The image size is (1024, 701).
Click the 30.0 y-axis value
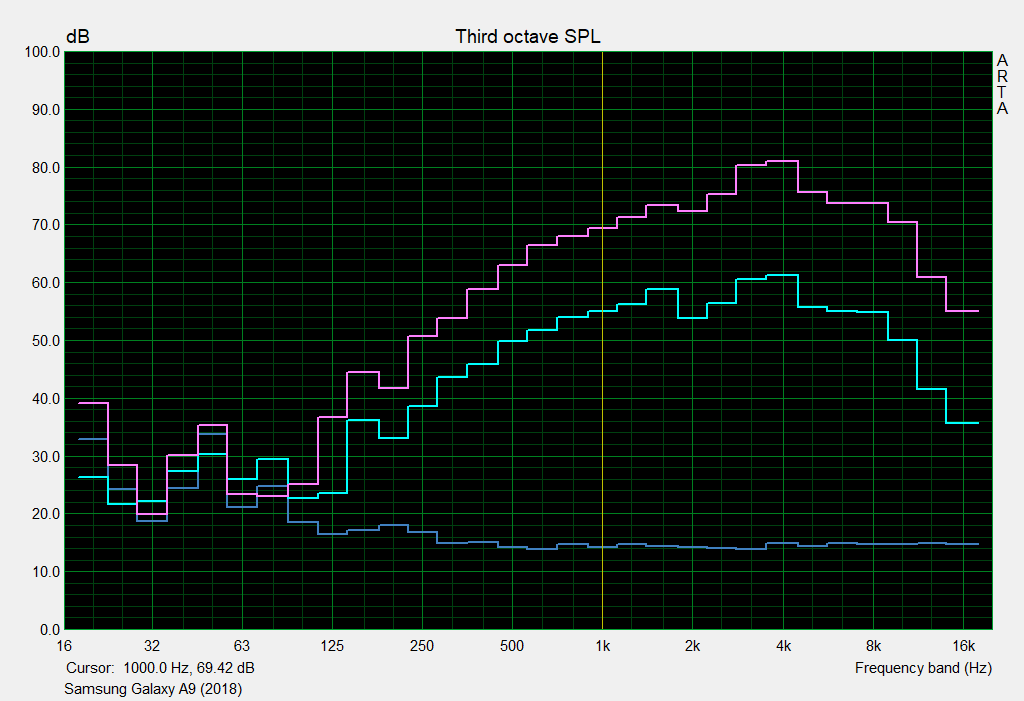tap(46, 457)
